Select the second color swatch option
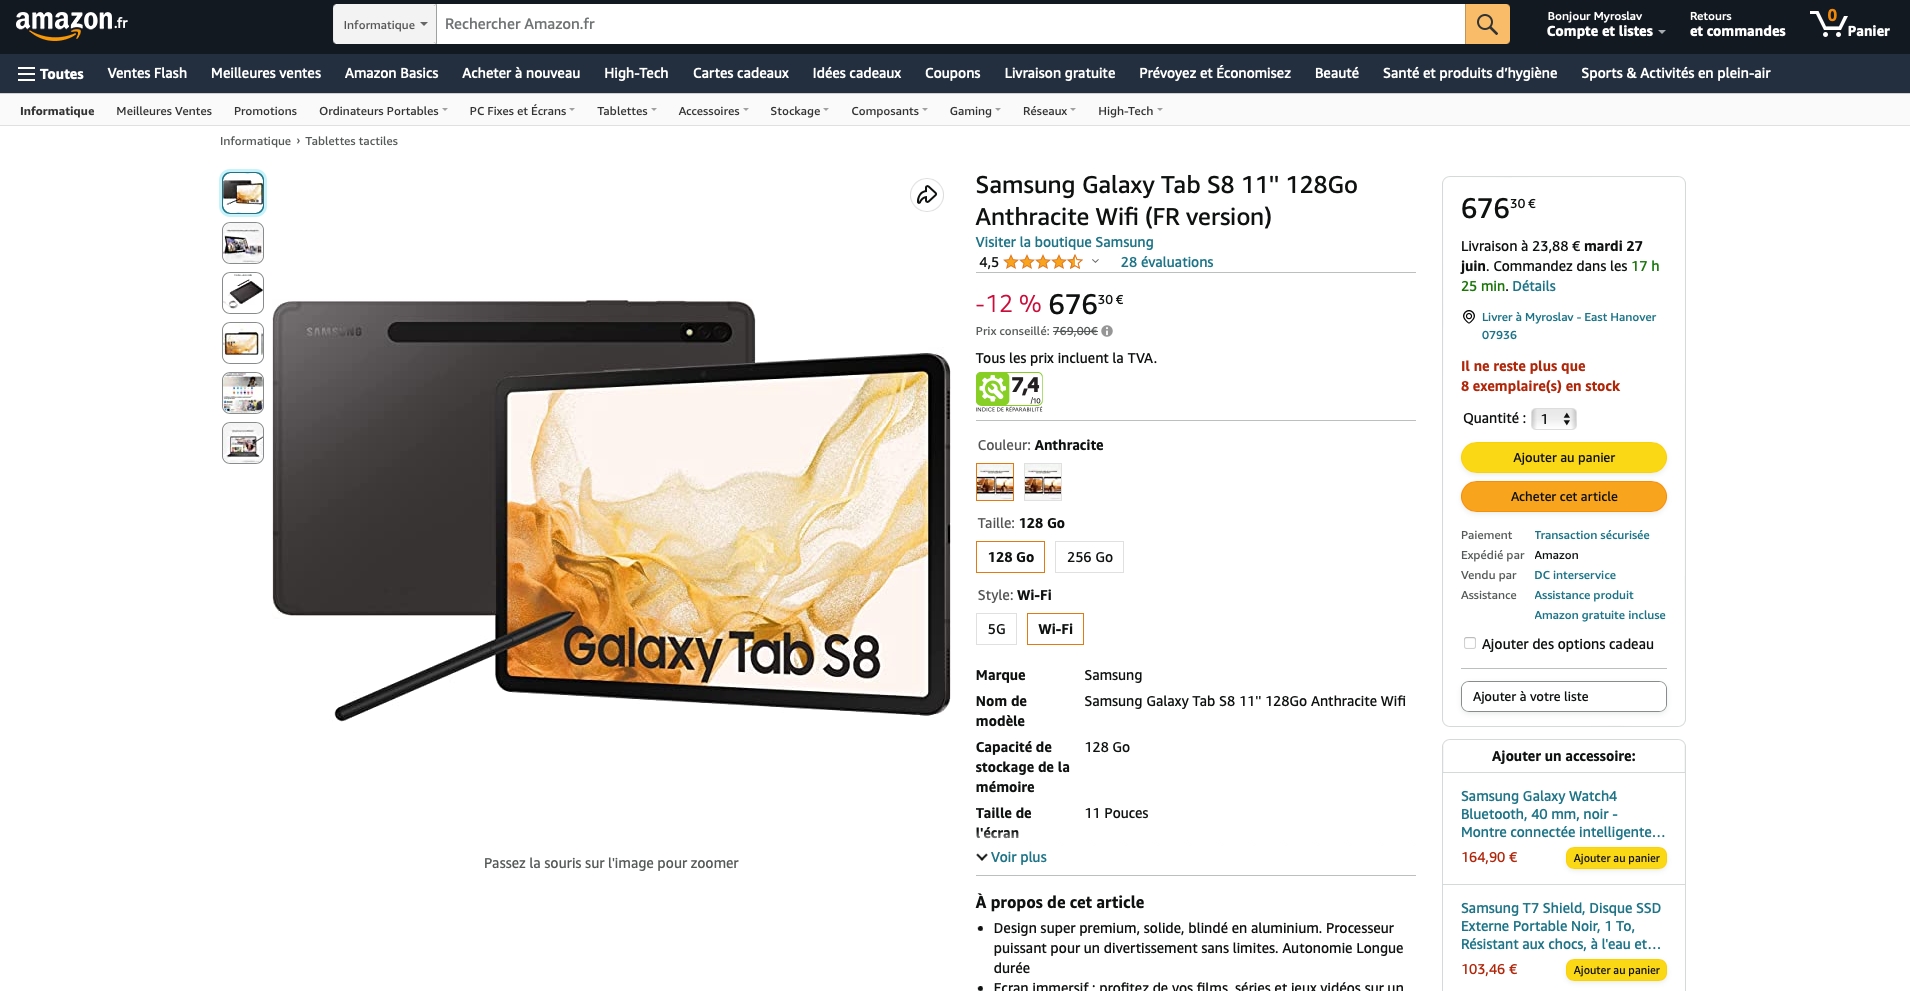The height and width of the screenshot is (991, 1910). (1042, 482)
